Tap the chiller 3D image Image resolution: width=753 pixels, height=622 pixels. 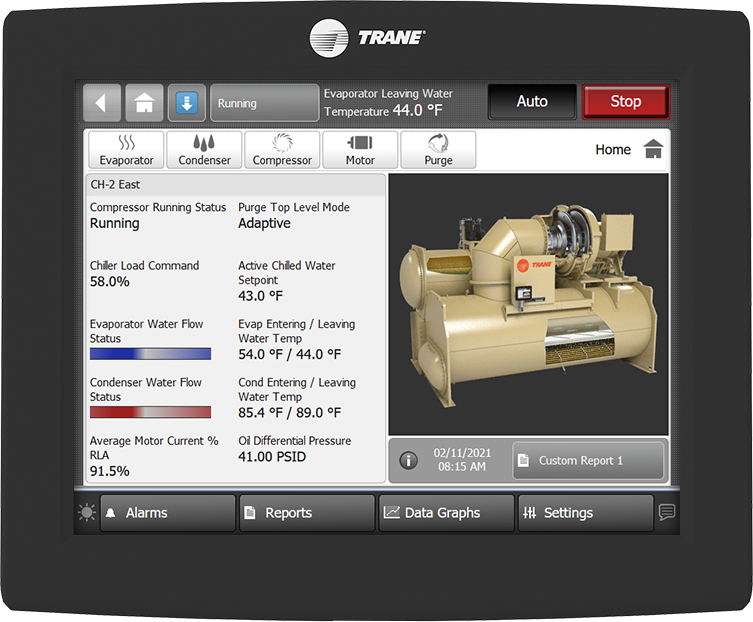[x=528, y=305]
